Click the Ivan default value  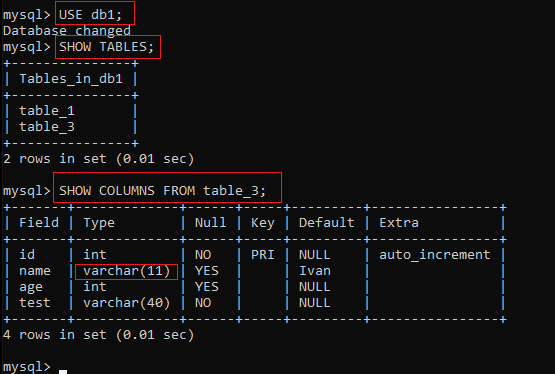pyautogui.click(x=315, y=271)
